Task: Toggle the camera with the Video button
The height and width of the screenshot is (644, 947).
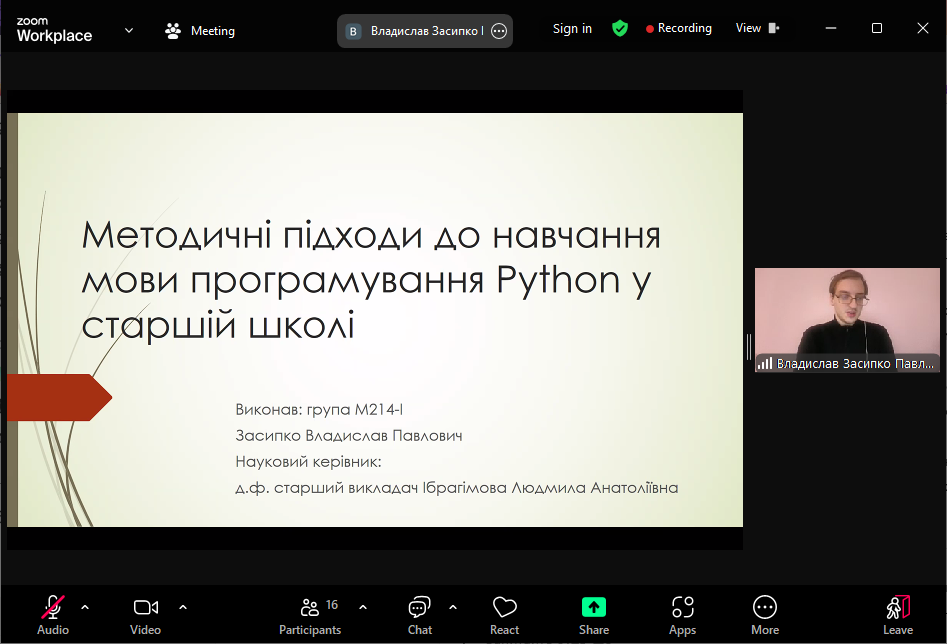Action: point(145,614)
